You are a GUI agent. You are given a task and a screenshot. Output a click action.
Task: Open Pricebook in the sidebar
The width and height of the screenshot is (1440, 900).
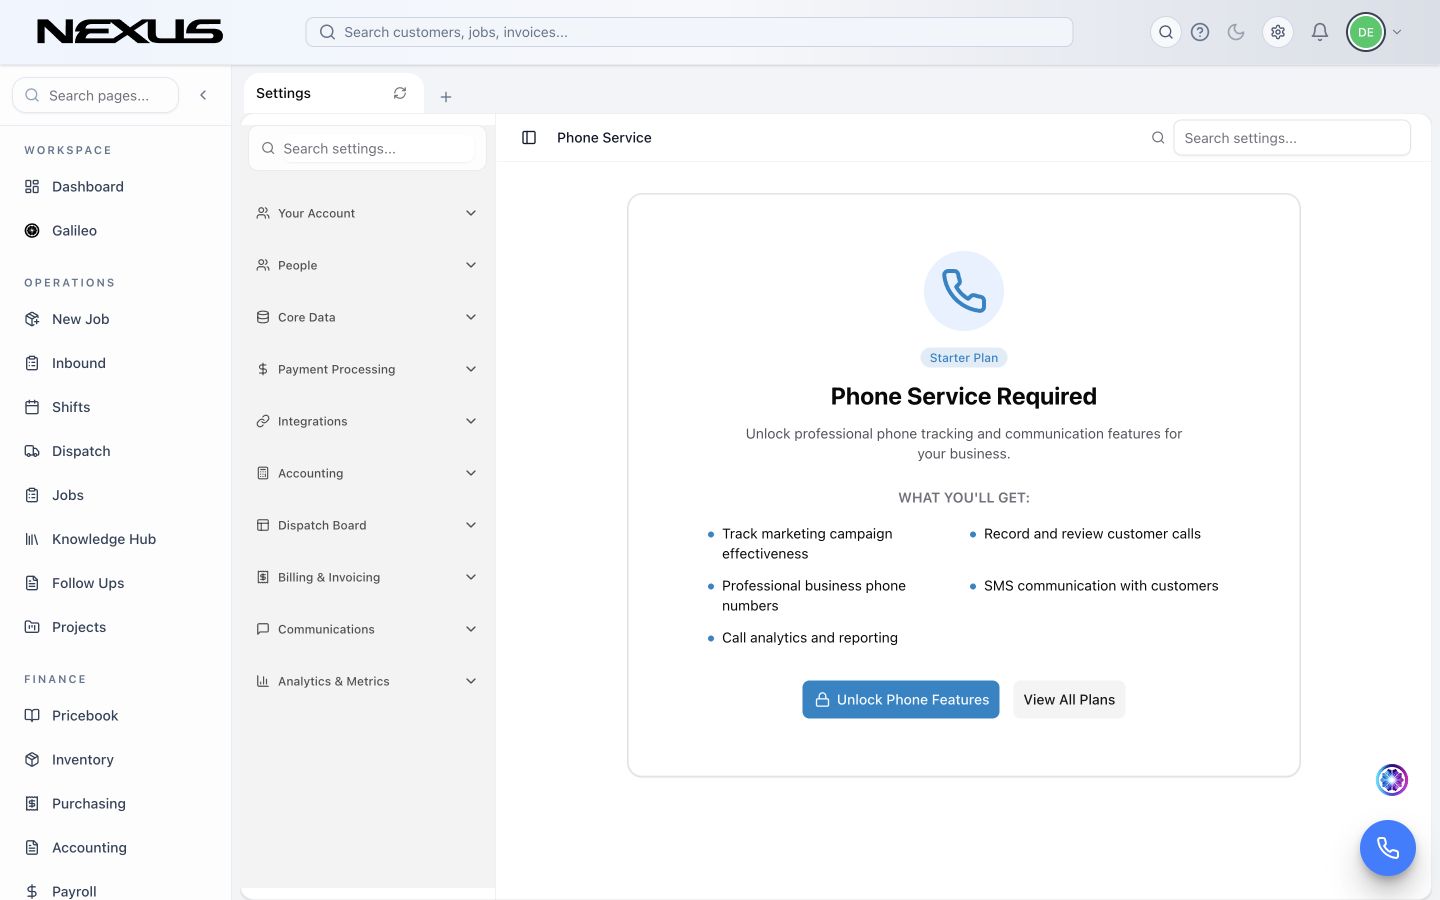pyautogui.click(x=115, y=716)
